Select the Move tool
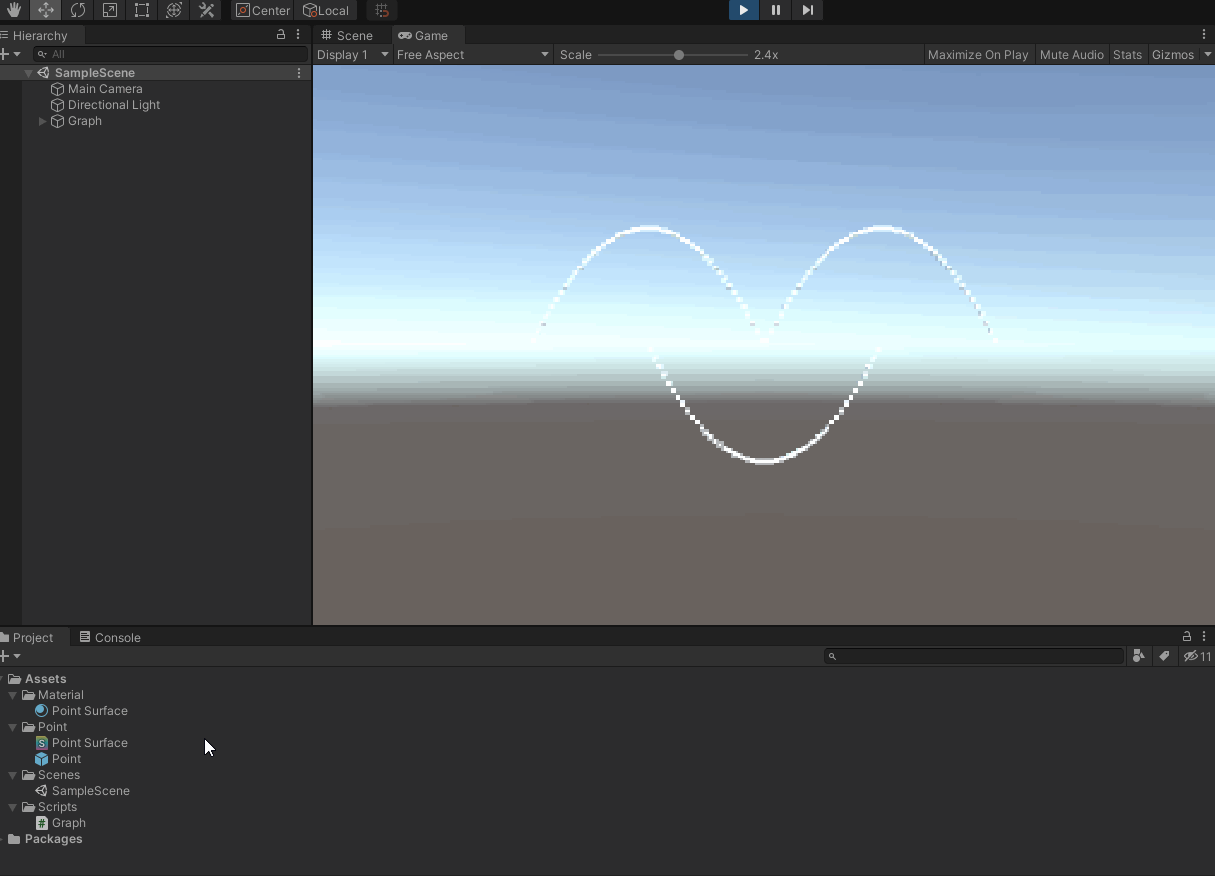Viewport: 1215px width, 876px height. [x=45, y=10]
